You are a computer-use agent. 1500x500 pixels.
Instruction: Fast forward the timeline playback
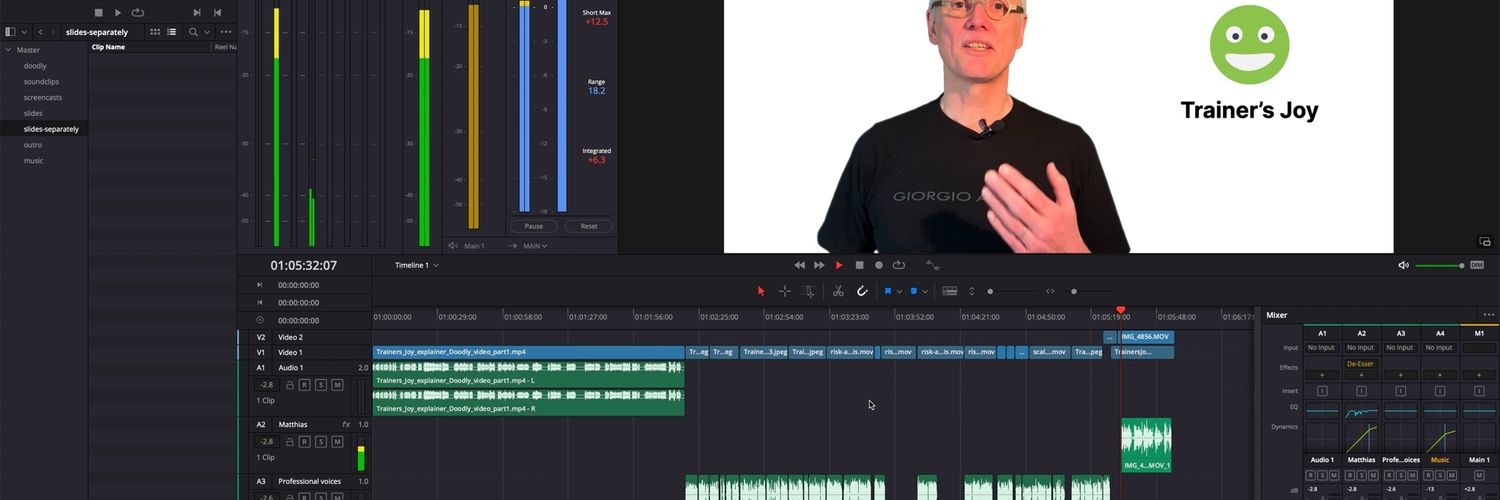pyautogui.click(x=819, y=265)
